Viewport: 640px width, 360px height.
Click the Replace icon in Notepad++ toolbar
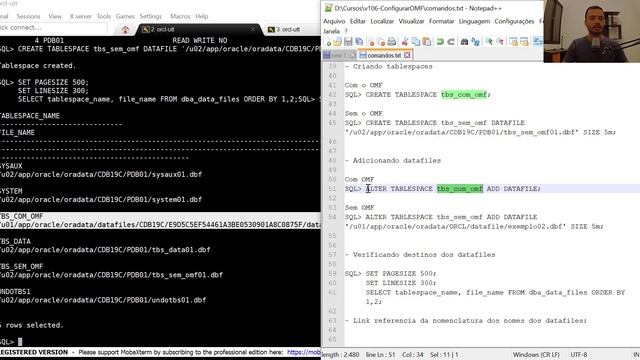[x=476, y=42]
